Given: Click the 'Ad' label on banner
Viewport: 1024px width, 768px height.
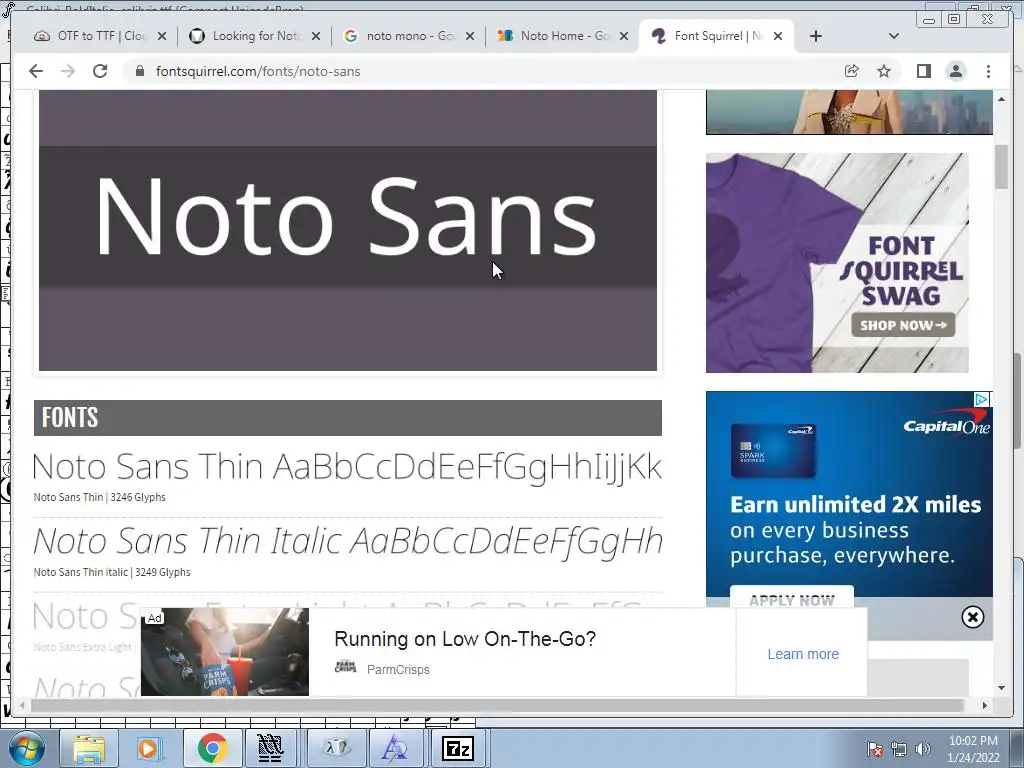Looking at the screenshot, I should point(154,618).
